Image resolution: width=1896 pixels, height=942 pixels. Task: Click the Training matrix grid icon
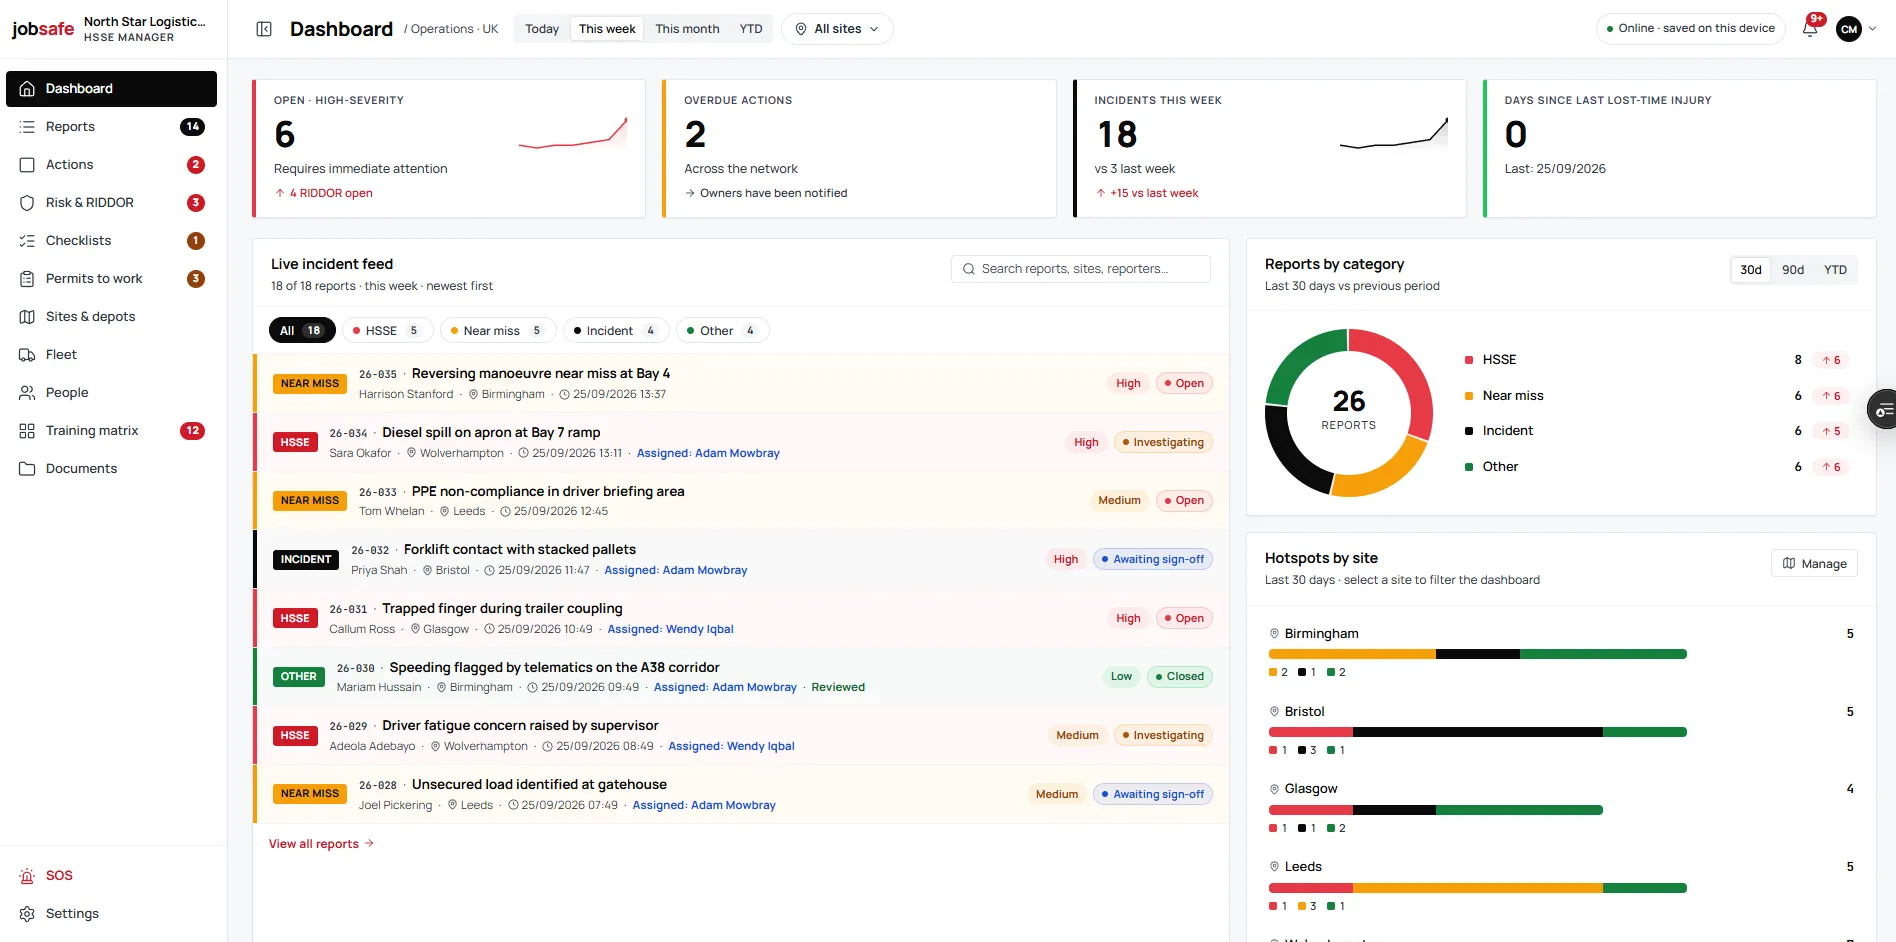pyautogui.click(x=27, y=431)
